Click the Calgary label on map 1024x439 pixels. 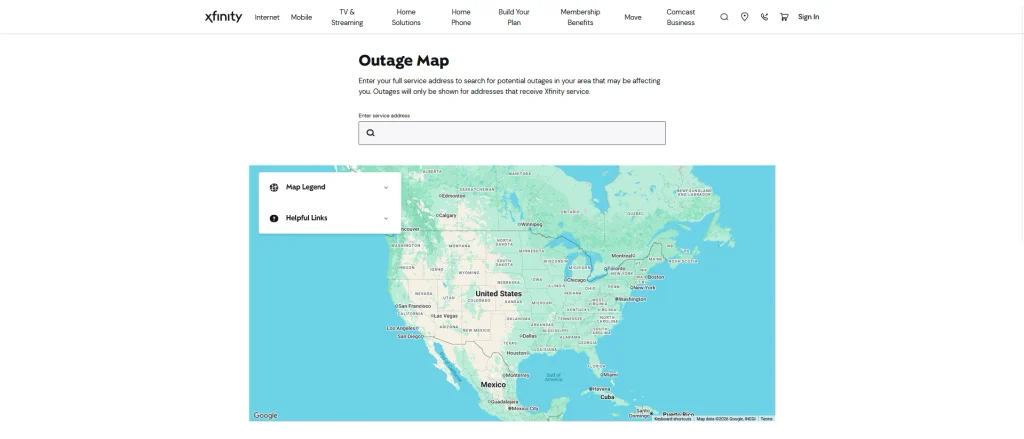[x=447, y=215]
